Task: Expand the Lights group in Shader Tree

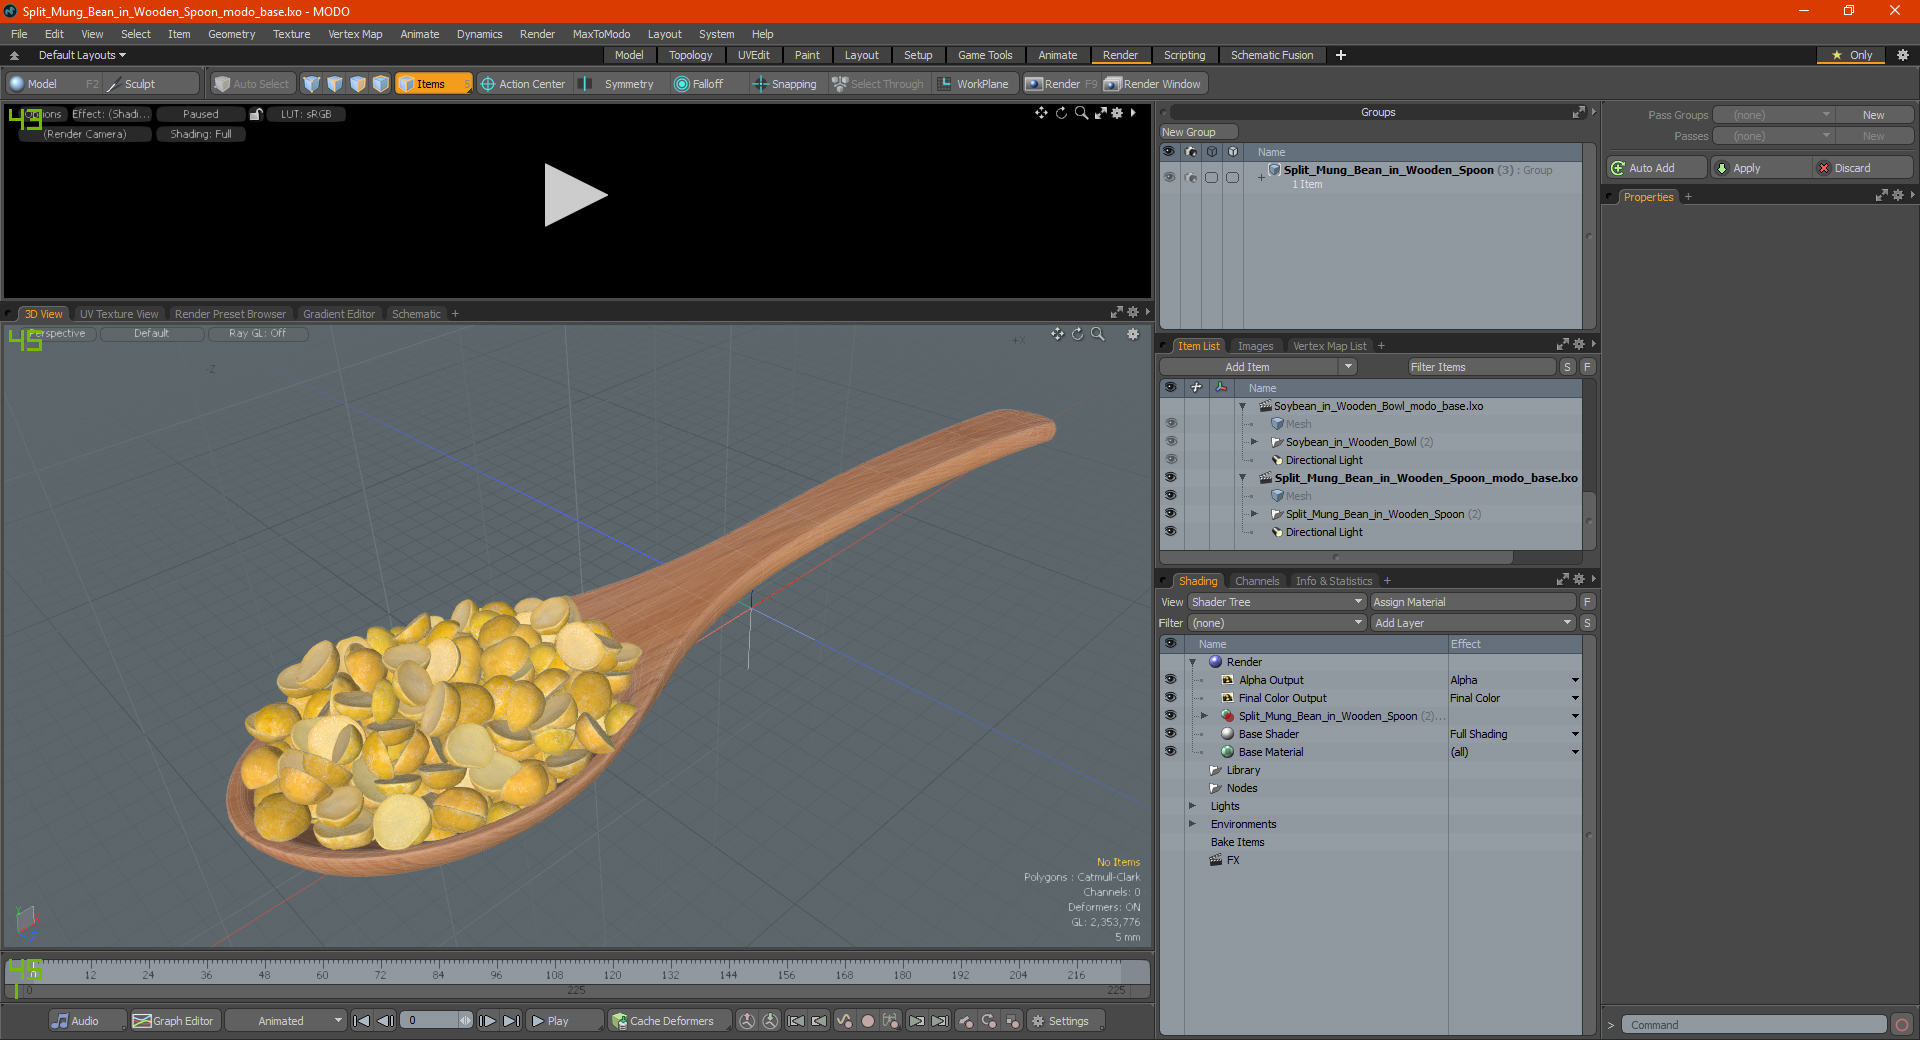Action: coord(1192,806)
